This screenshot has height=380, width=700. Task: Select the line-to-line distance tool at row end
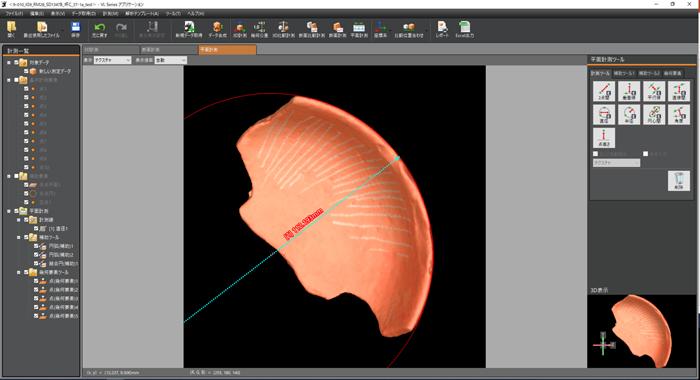click(679, 91)
